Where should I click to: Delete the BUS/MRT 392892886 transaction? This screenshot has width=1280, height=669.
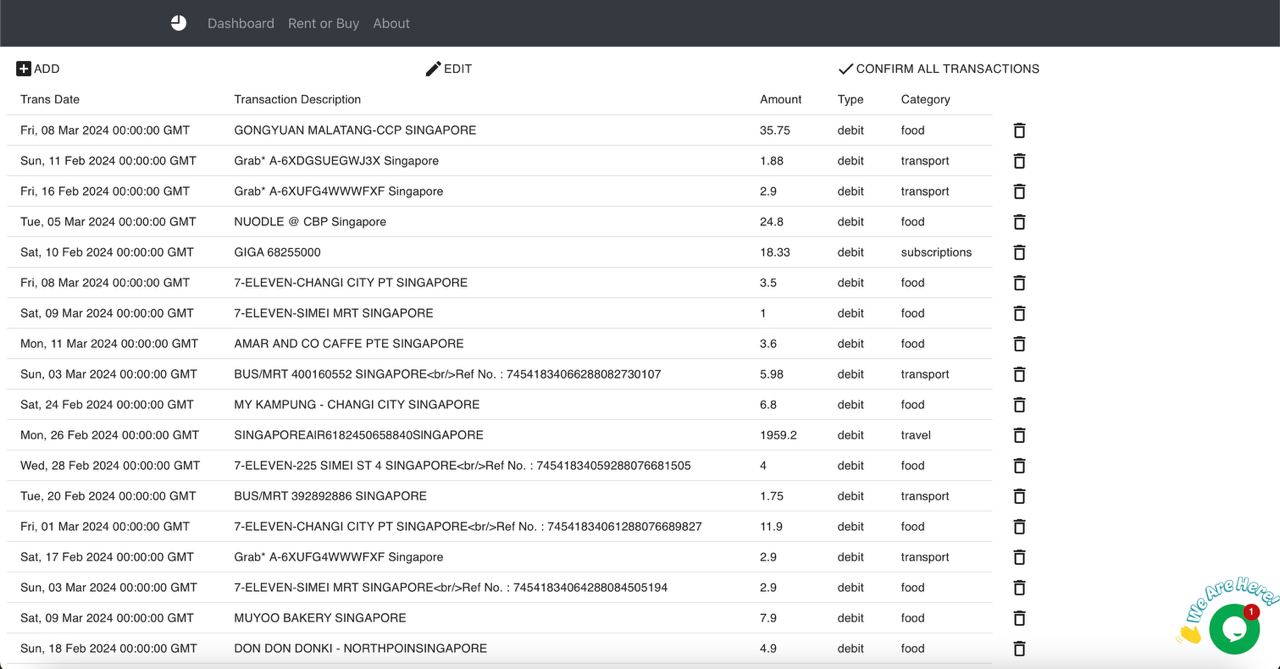pyautogui.click(x=1019, y=496)
